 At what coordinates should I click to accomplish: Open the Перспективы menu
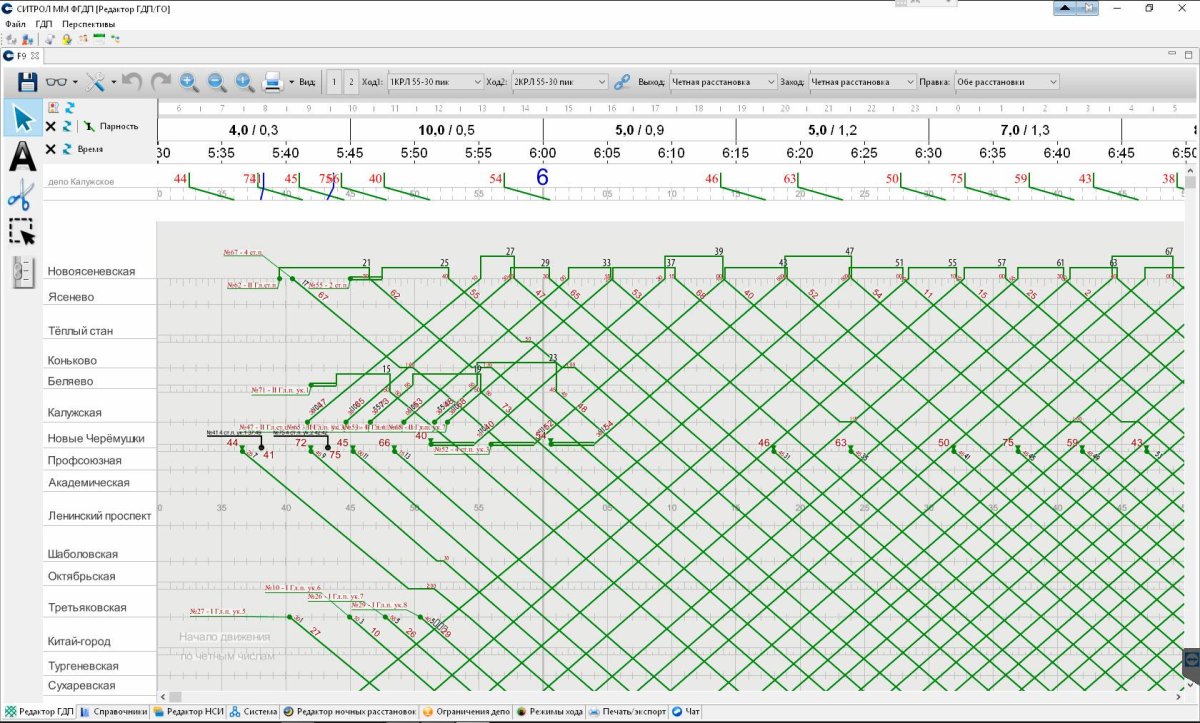[88, 23]
